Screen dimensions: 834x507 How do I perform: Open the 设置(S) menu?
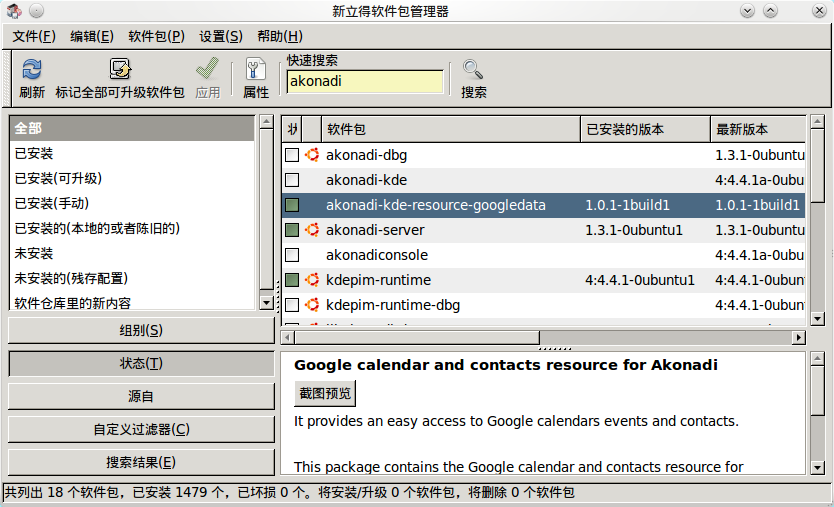click(221, 36)
